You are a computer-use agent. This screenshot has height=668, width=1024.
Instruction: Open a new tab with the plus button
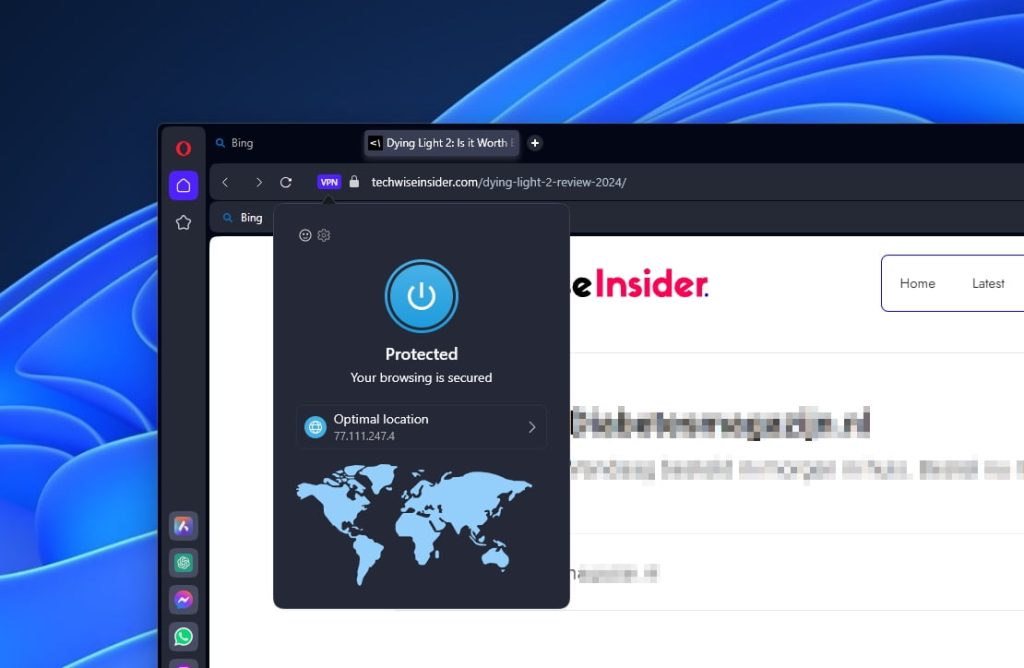(x=535, y=143)
